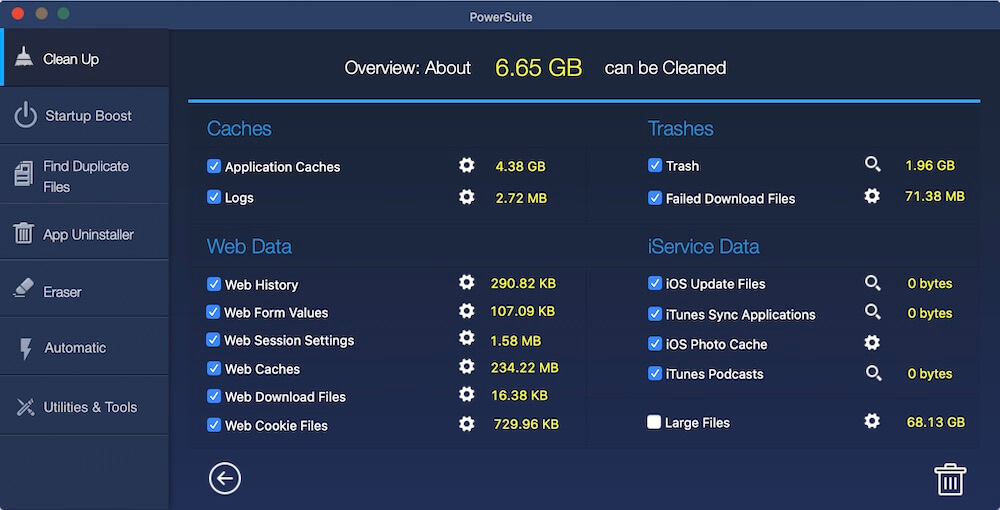Image resolution: width=1000 pixels, height=510 pixels.
Task: Click magnifier beside iTunes Sync Applications
Action: (872, 312)
